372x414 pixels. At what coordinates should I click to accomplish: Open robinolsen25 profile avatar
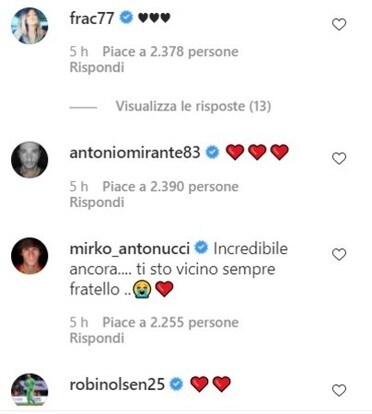point(29,389)
